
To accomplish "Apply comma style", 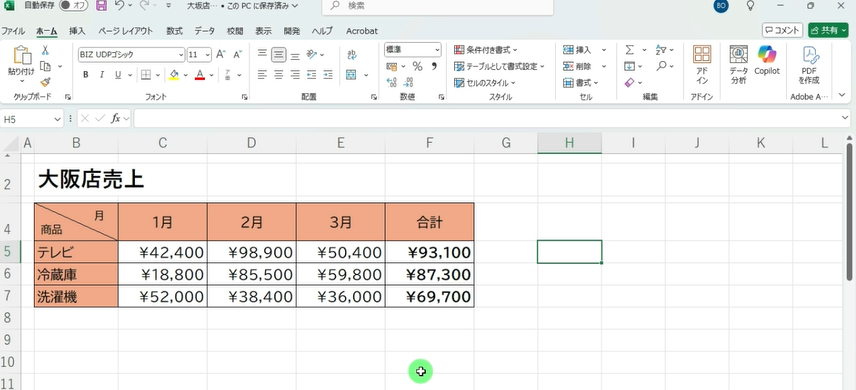I will coord(435,66).
